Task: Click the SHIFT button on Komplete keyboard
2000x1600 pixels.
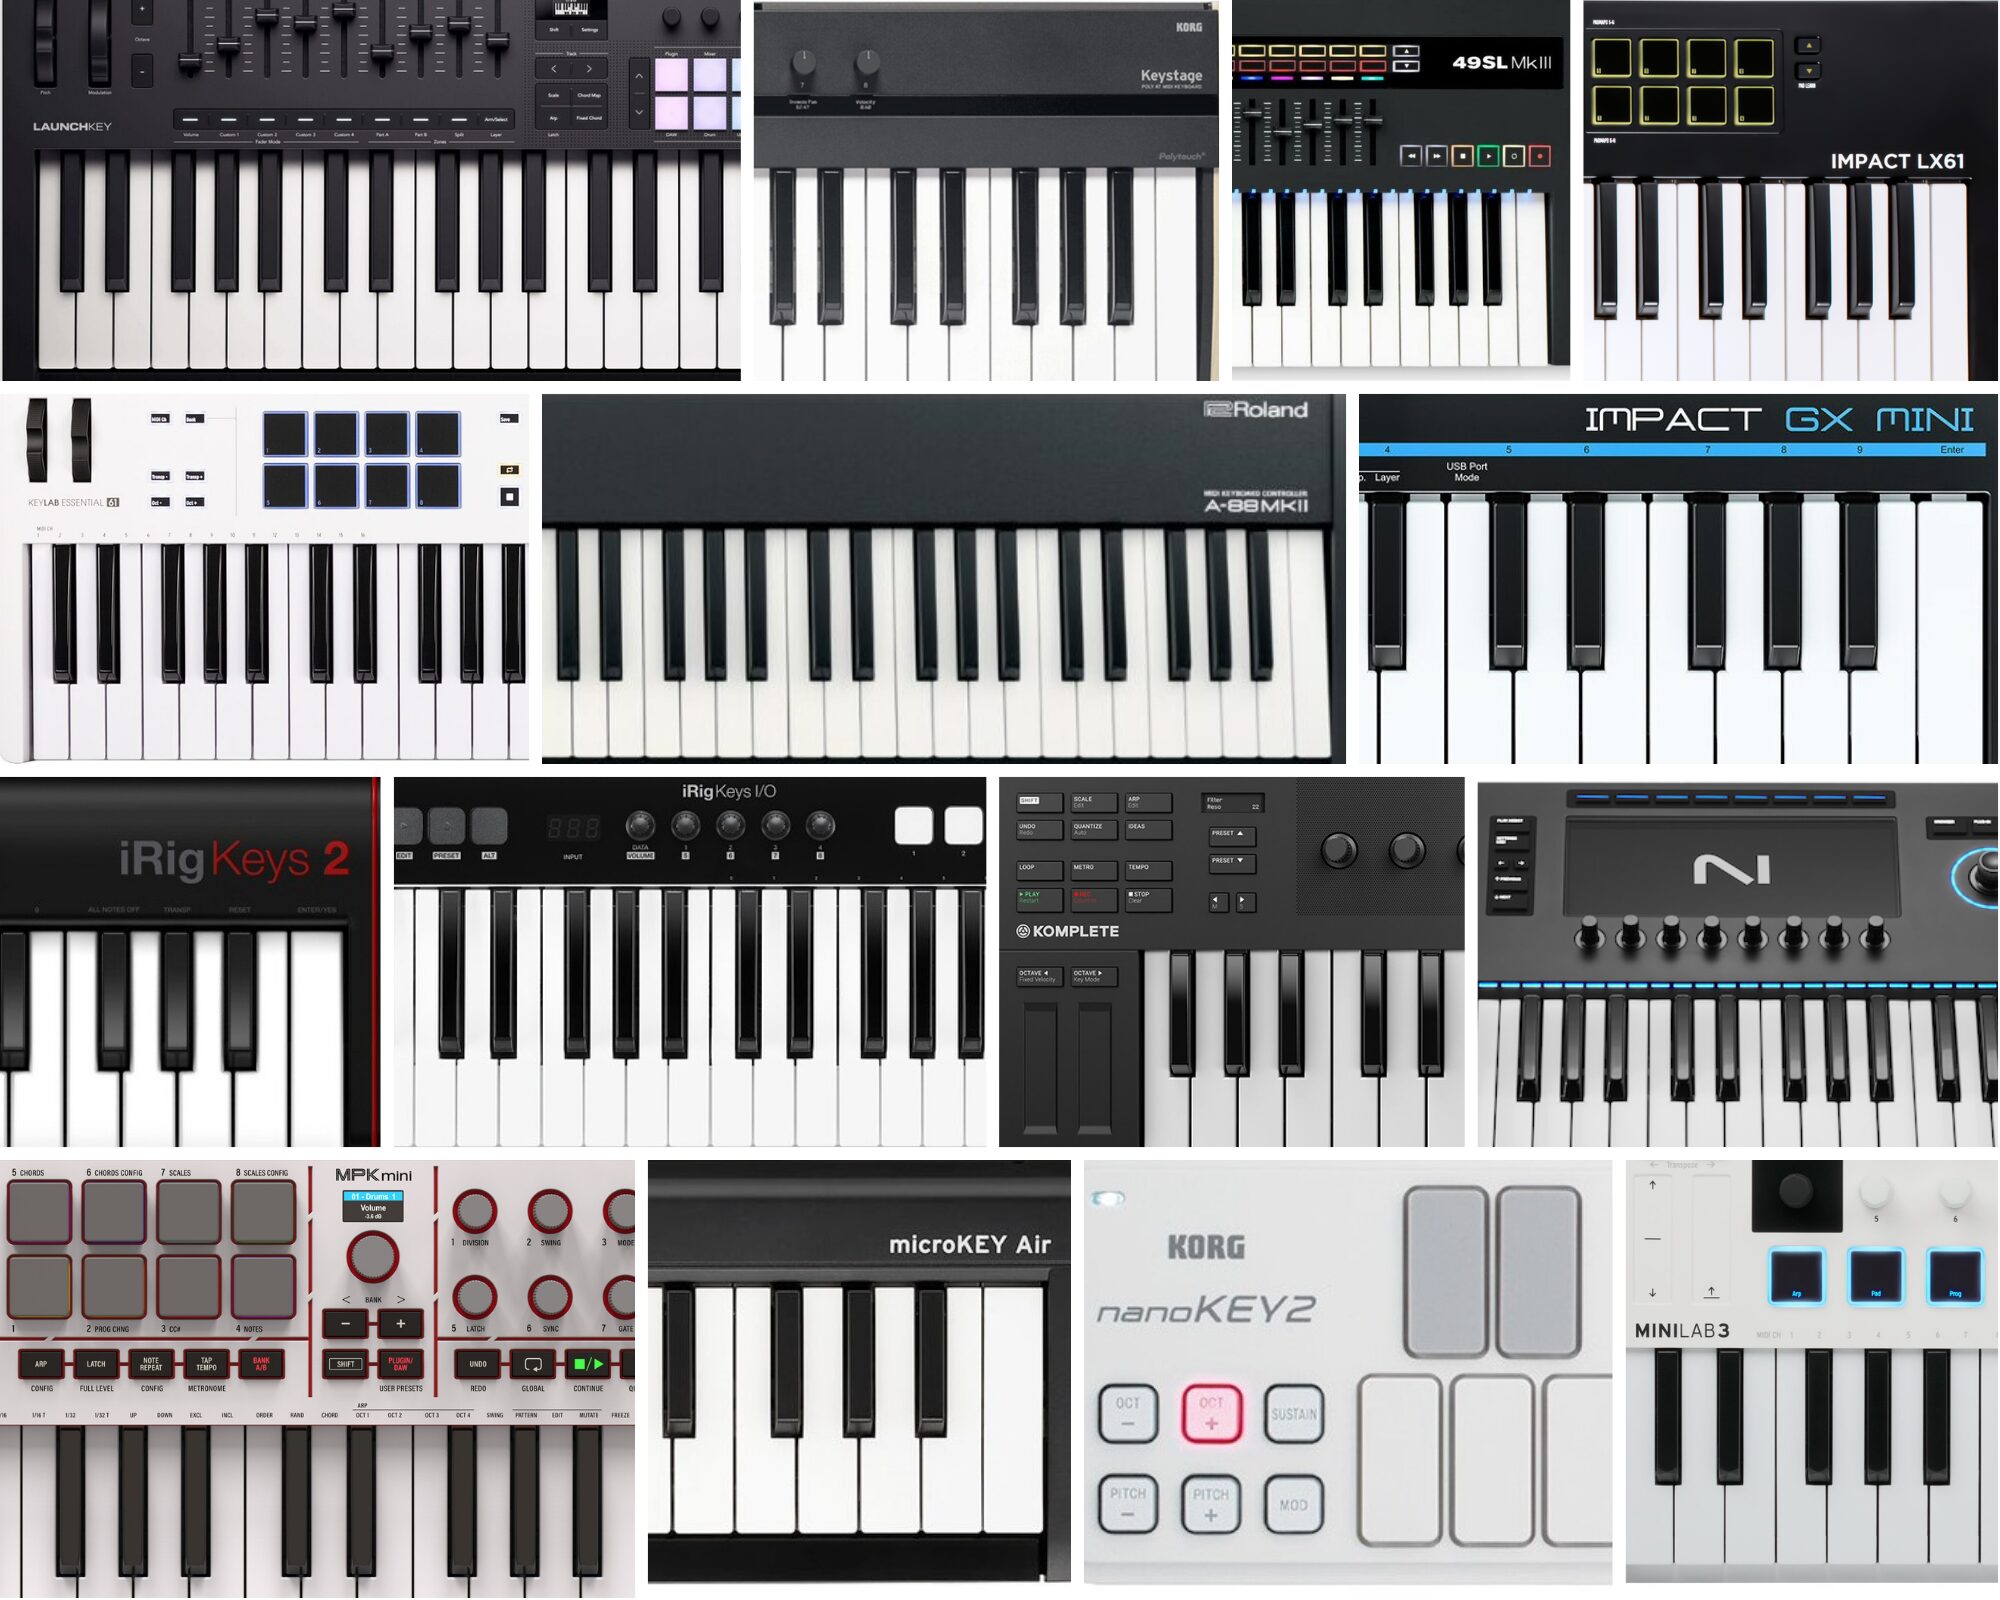Action: point(1039,802)
